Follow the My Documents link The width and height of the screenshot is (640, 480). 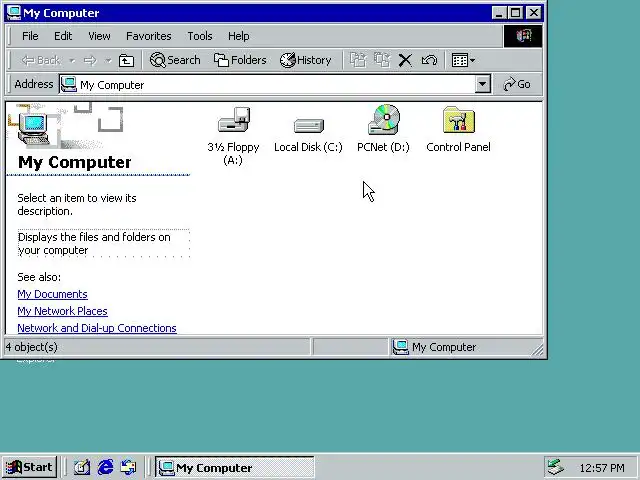coord(52,294)
